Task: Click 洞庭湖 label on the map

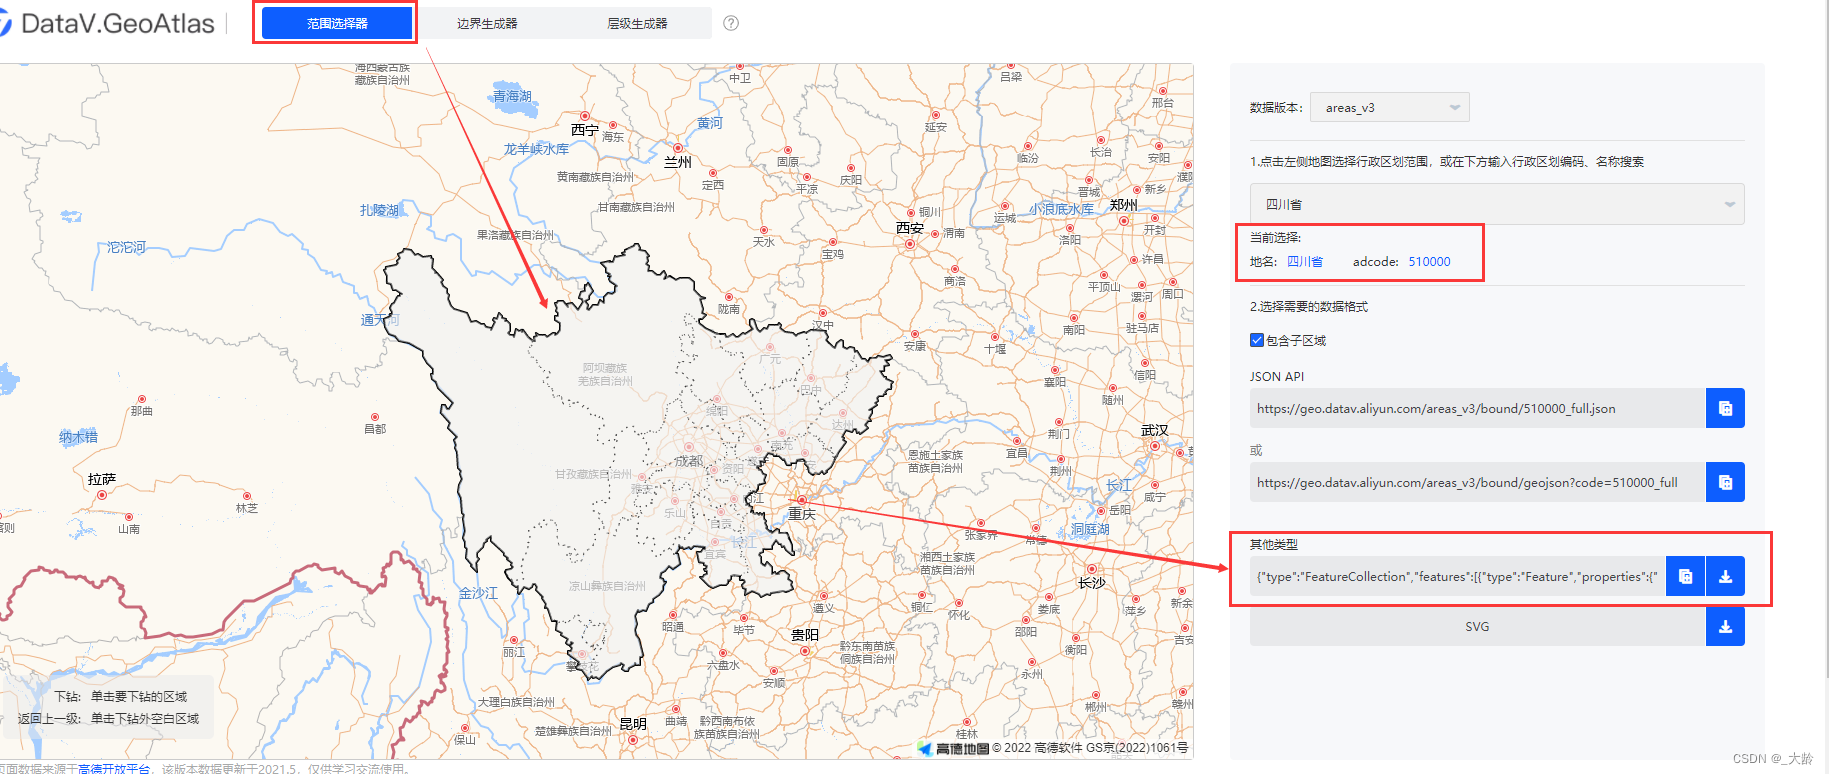Action: point(1090,529)
